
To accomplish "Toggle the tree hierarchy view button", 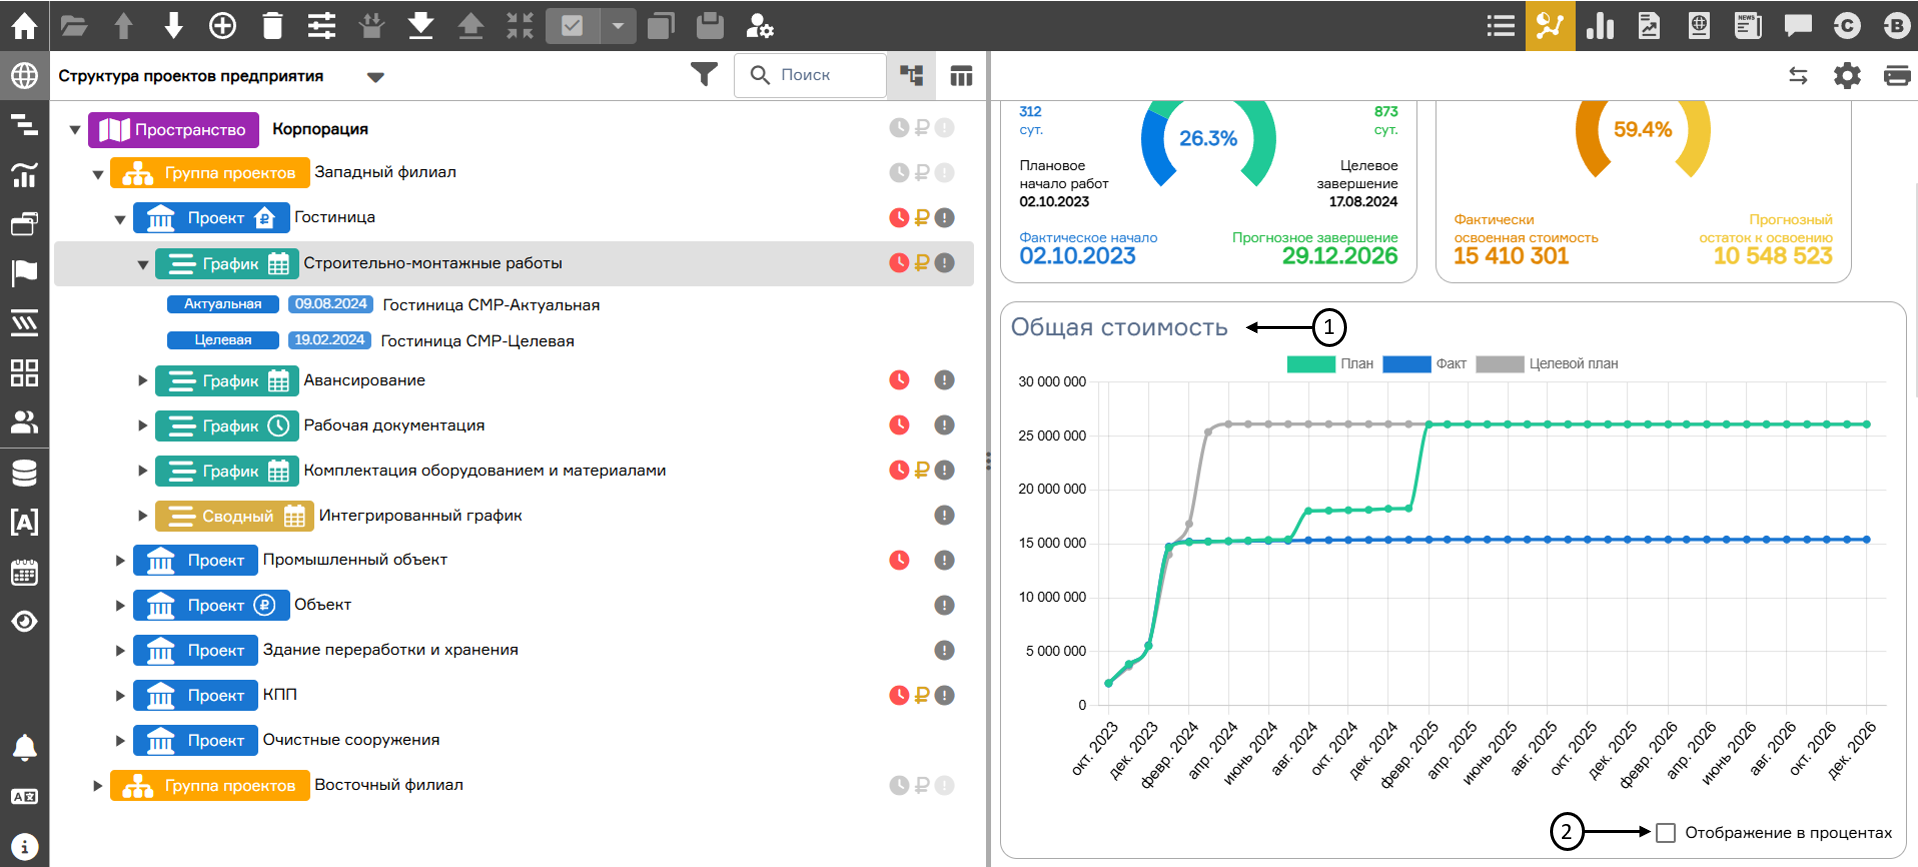I will coord(911,76).
